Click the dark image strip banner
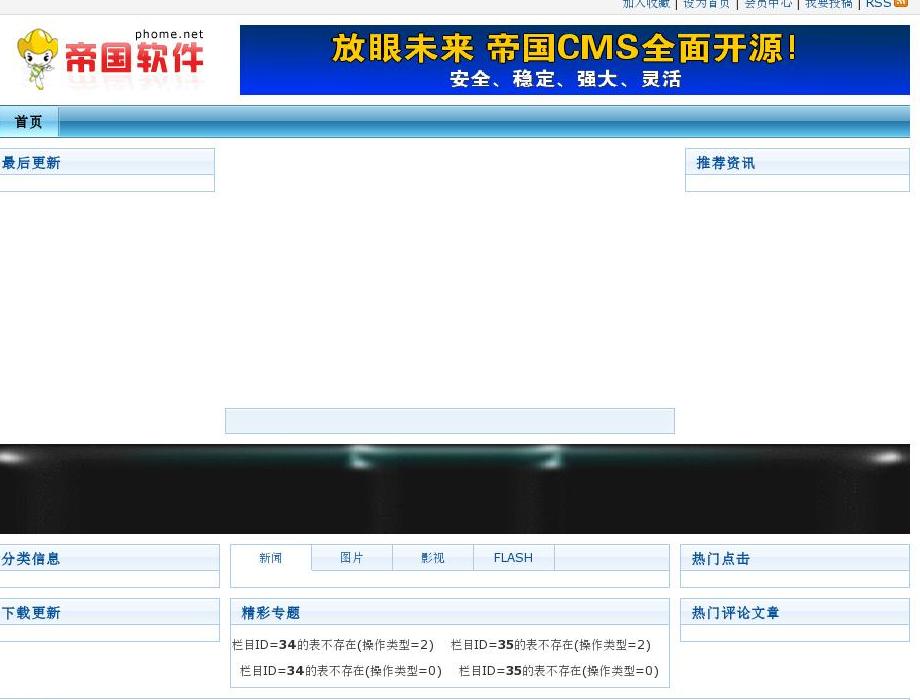 click(455, 489)
